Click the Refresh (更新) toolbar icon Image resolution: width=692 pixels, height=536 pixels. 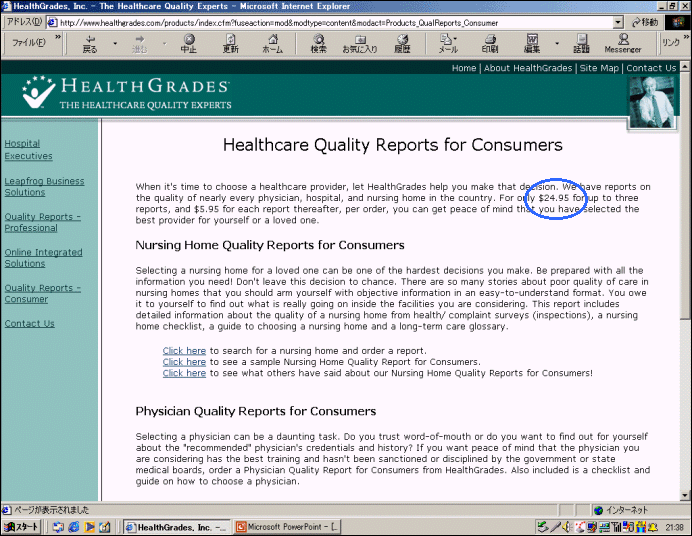point(230,43)
